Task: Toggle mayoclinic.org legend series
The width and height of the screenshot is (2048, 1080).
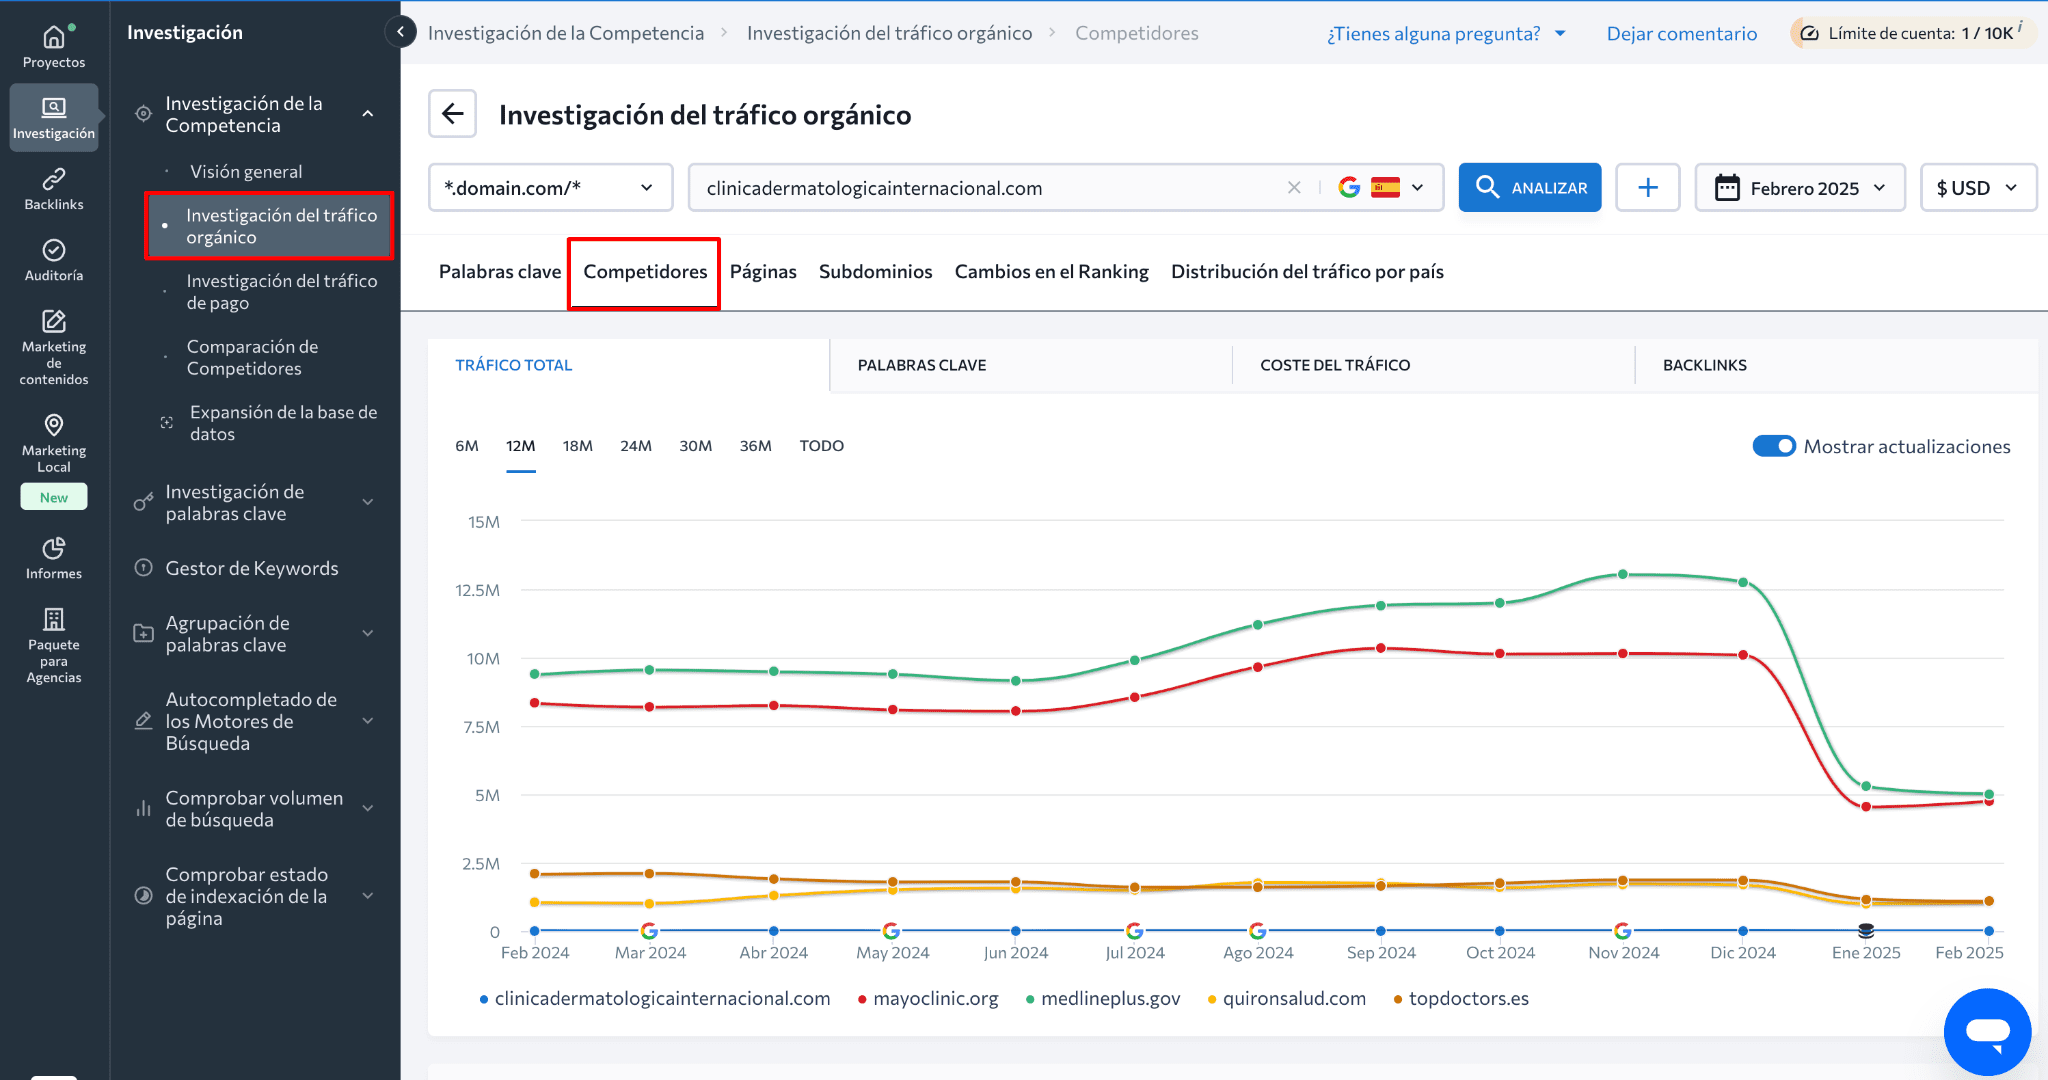Action: tap(928, 999)
